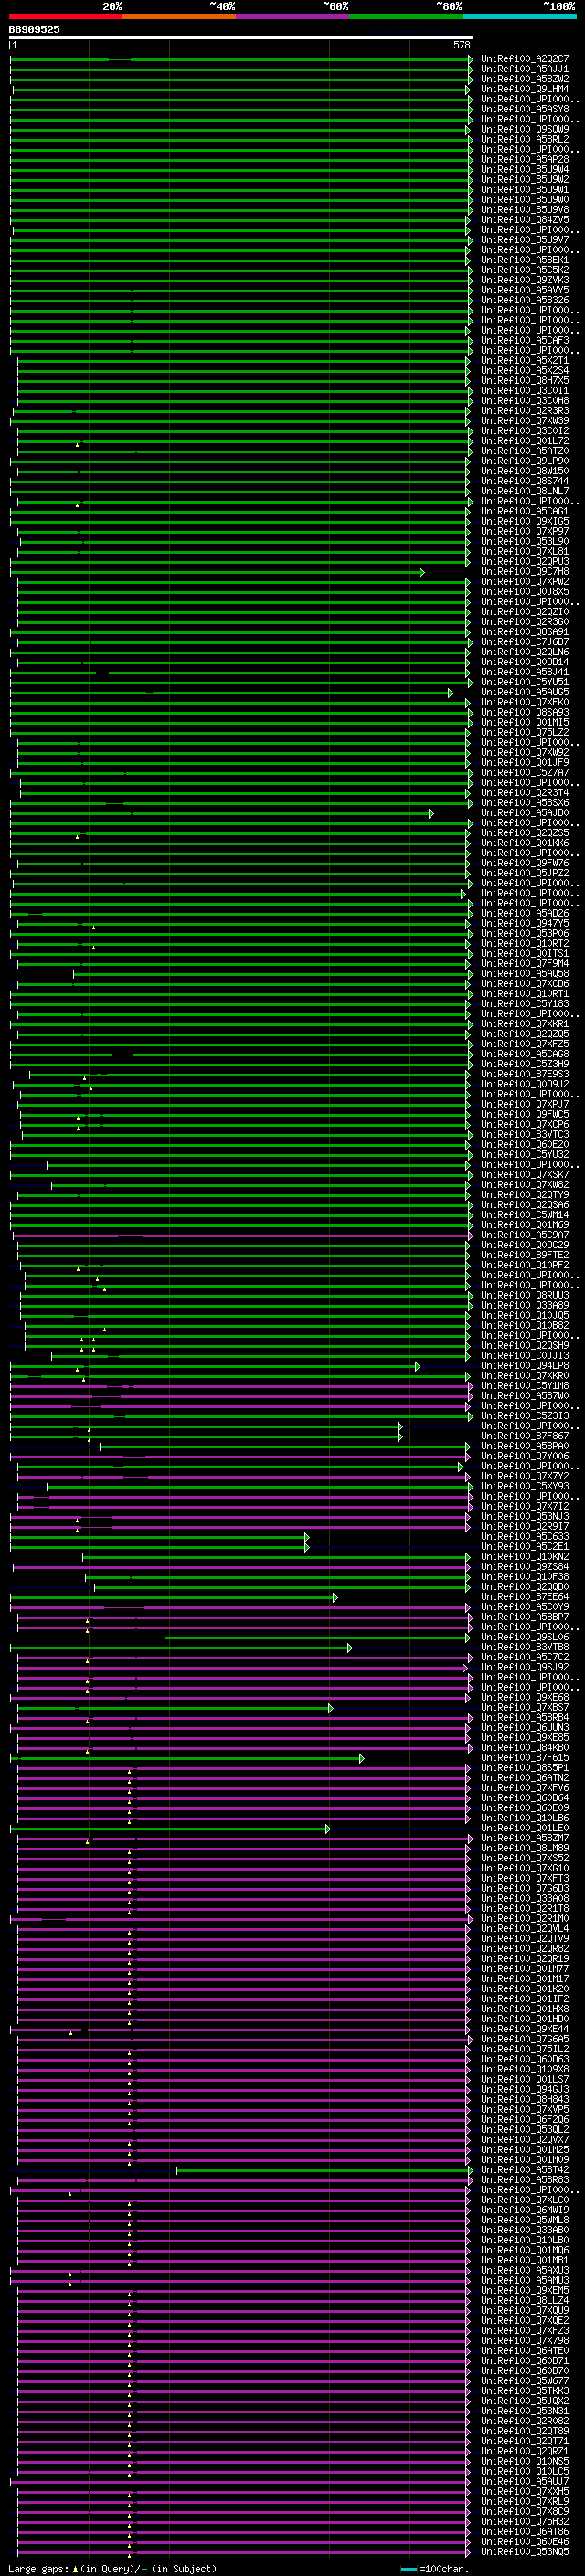Select the query label BB909525
585x2576 pixels.
(34, 30)
